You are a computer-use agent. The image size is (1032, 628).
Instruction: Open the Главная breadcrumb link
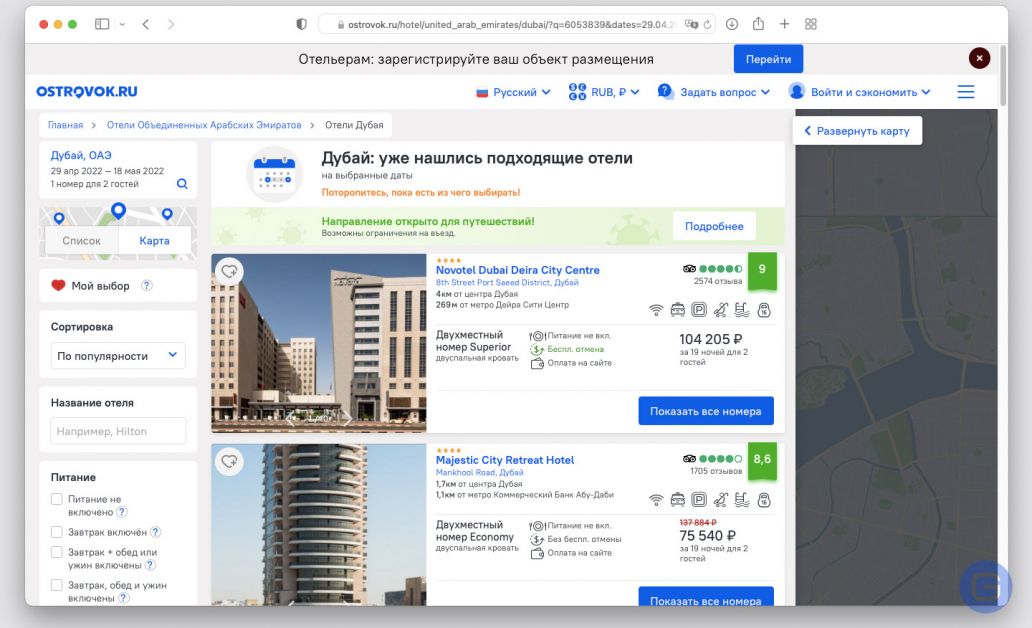(65, 125)
